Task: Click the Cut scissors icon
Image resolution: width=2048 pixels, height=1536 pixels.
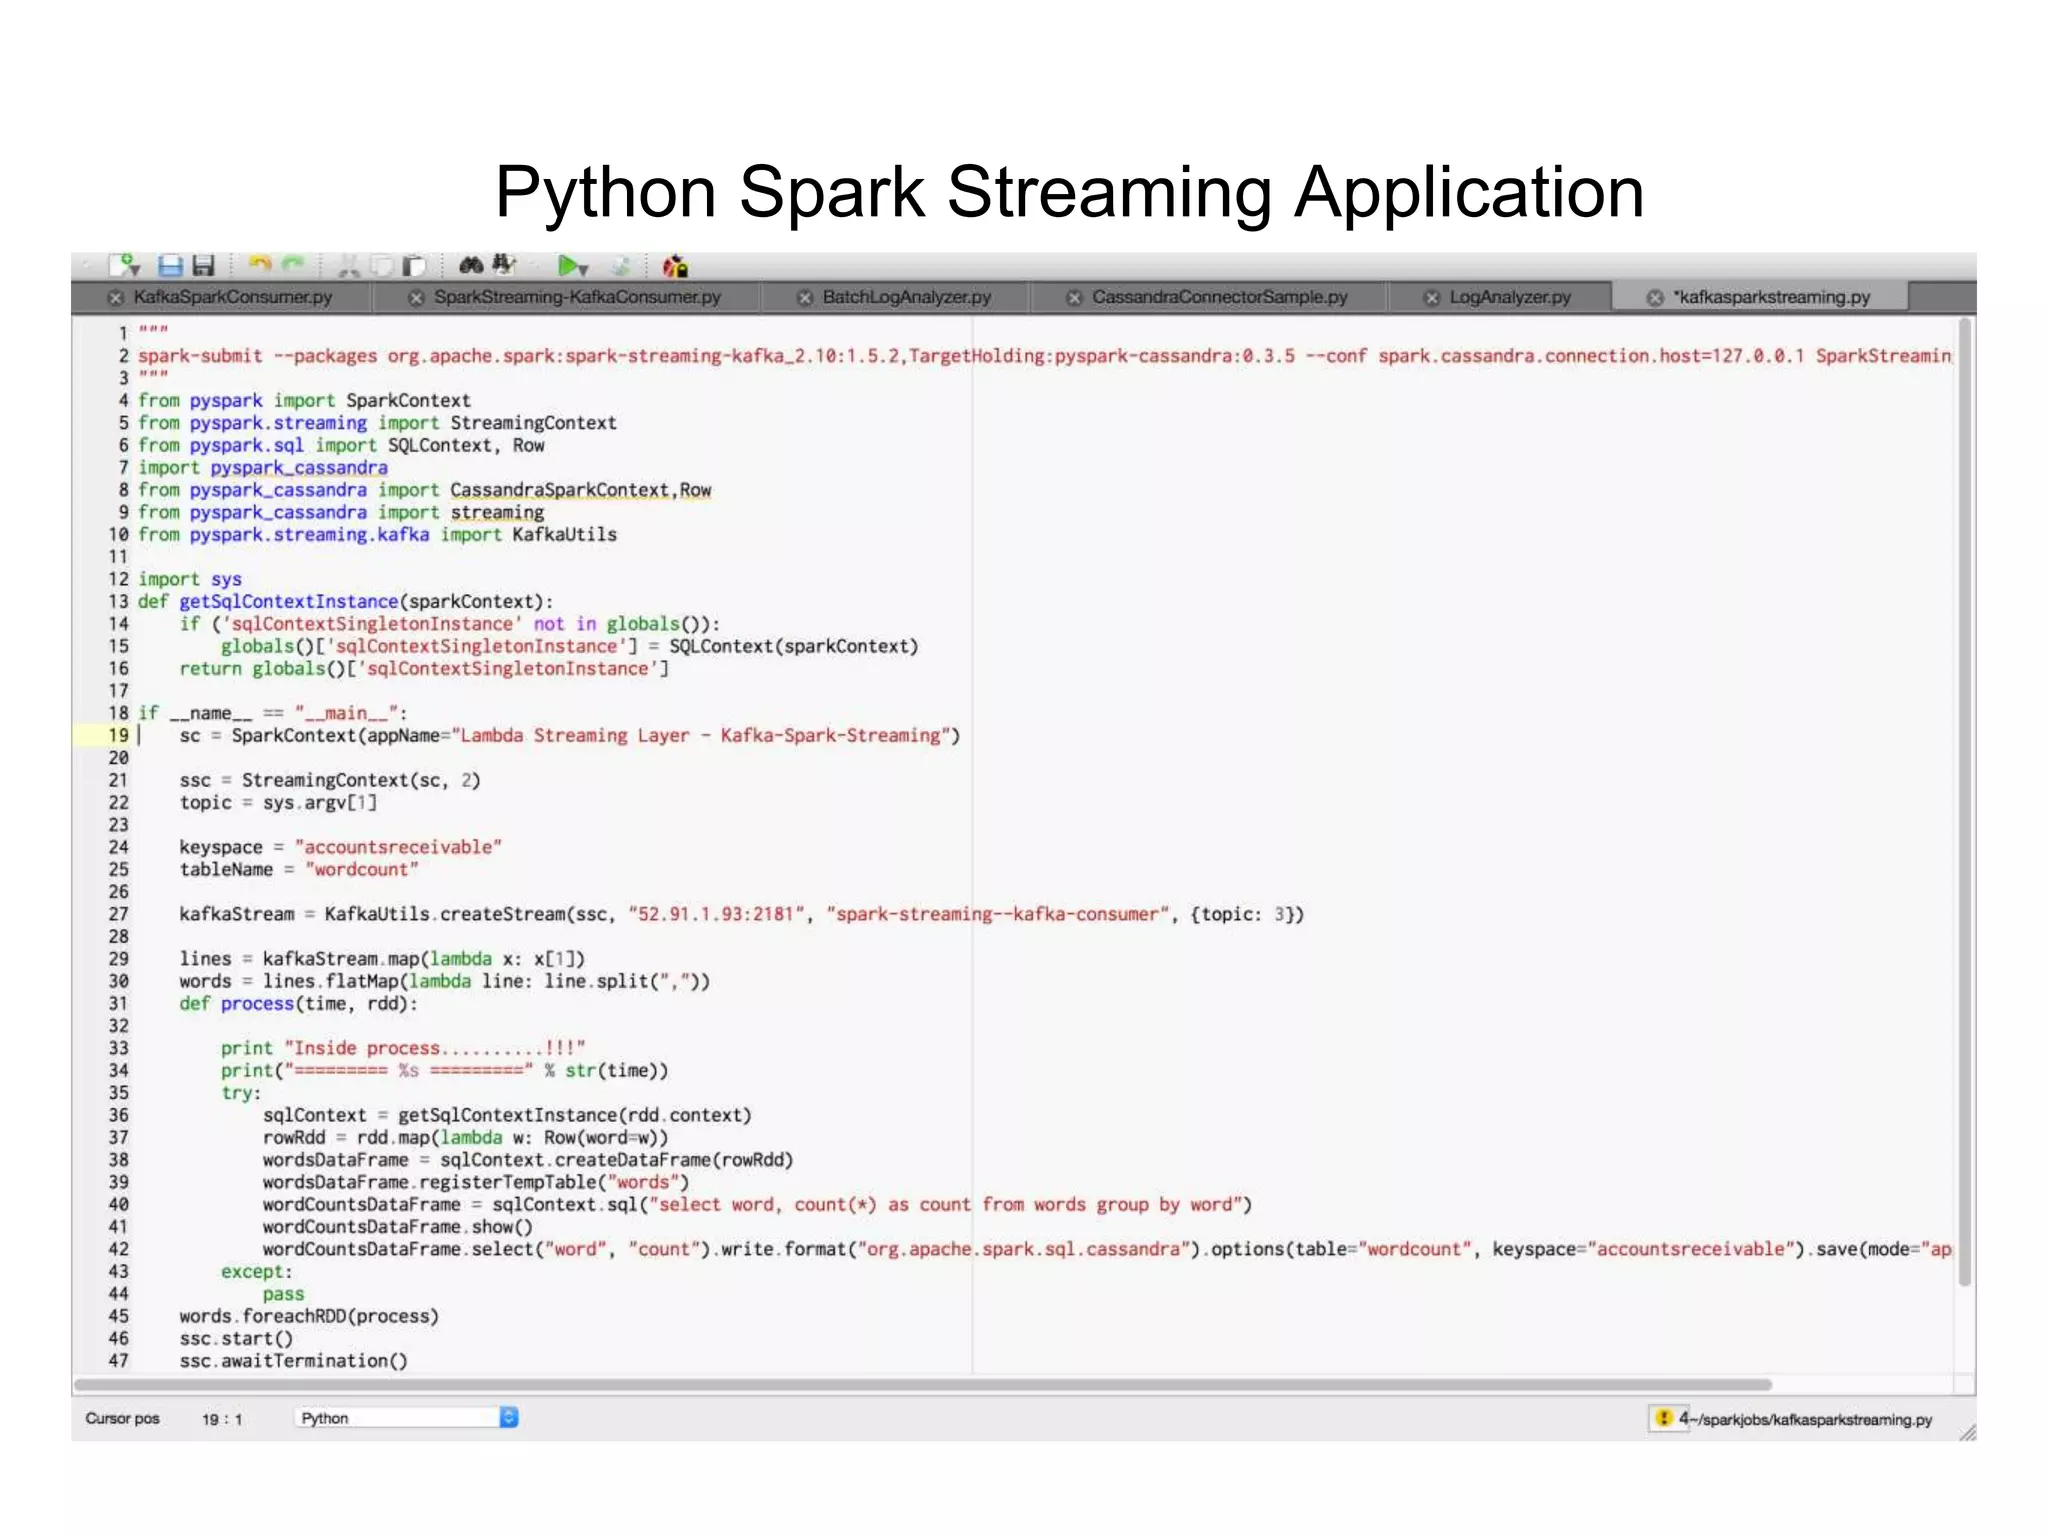Action: pos(348,265)
